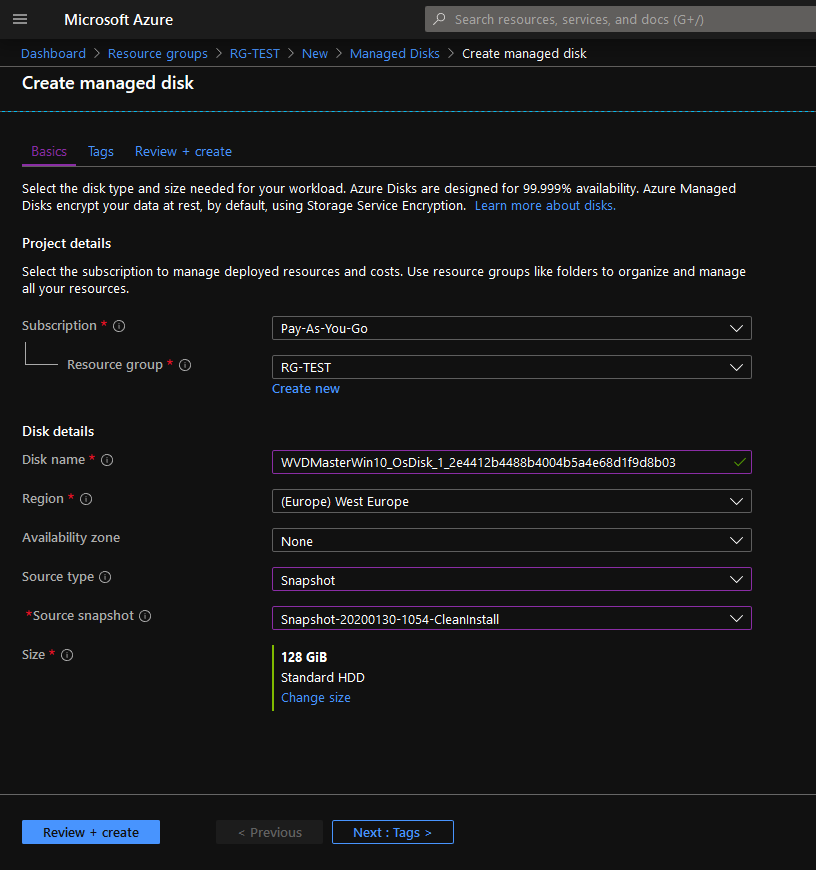Switch to the Basics tab
The height and width of the screenshot is (870, 816).
[x=49, y=151]
